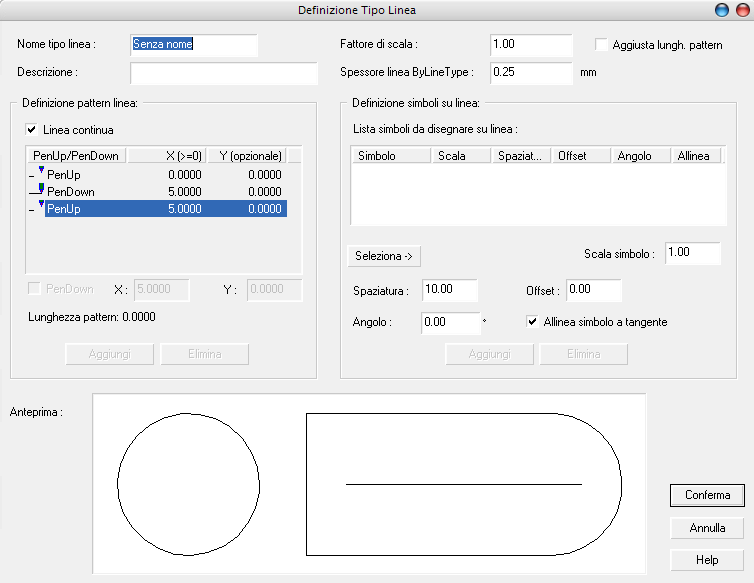Screen dimensions: 754x583
Task: Click the Lunghezza pattern value text
Action: point(138,317)
